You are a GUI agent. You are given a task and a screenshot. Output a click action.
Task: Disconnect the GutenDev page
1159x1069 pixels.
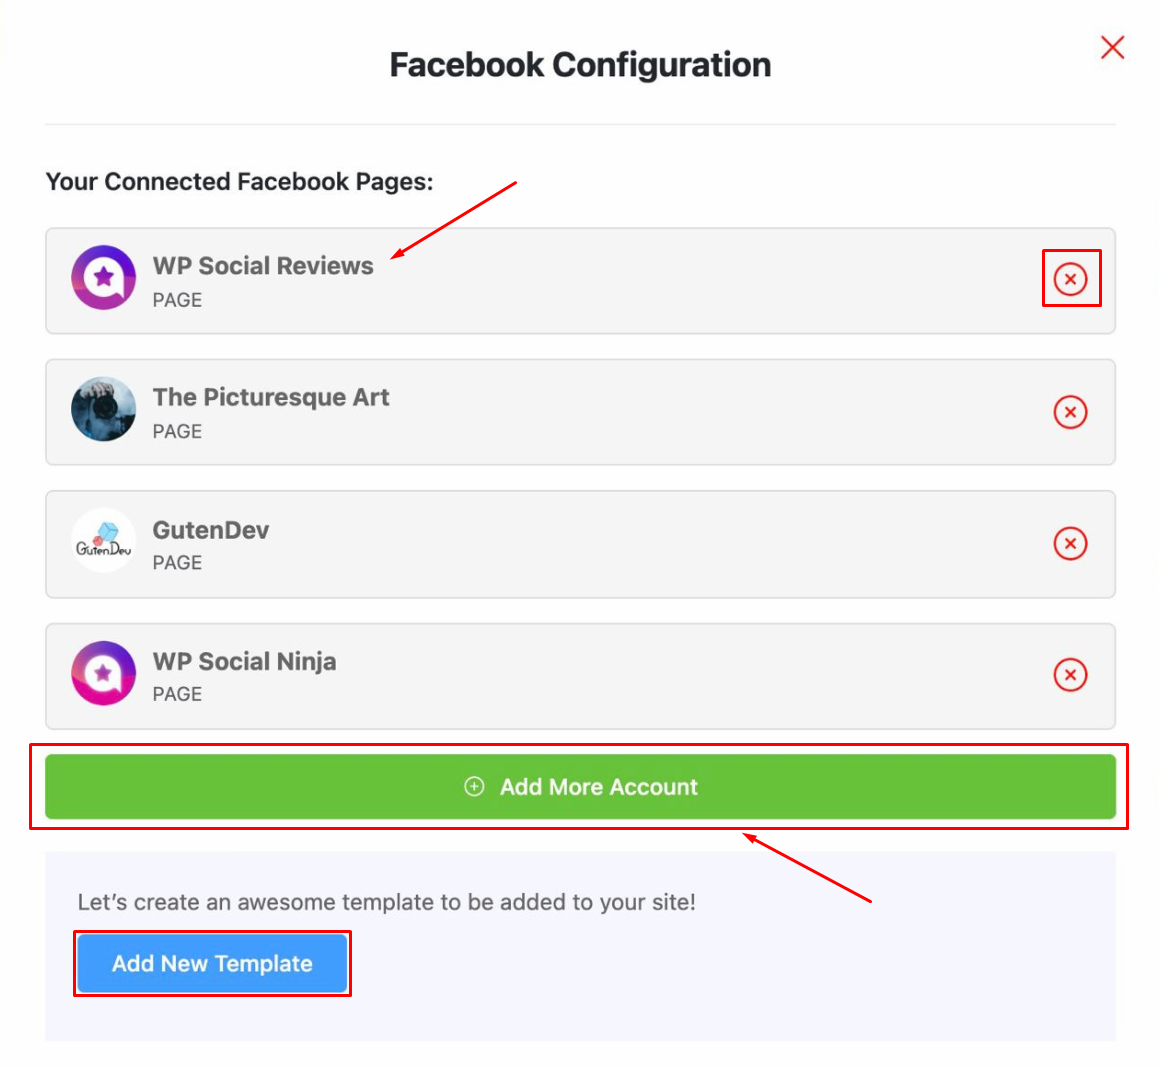[x=1070, y=543]
